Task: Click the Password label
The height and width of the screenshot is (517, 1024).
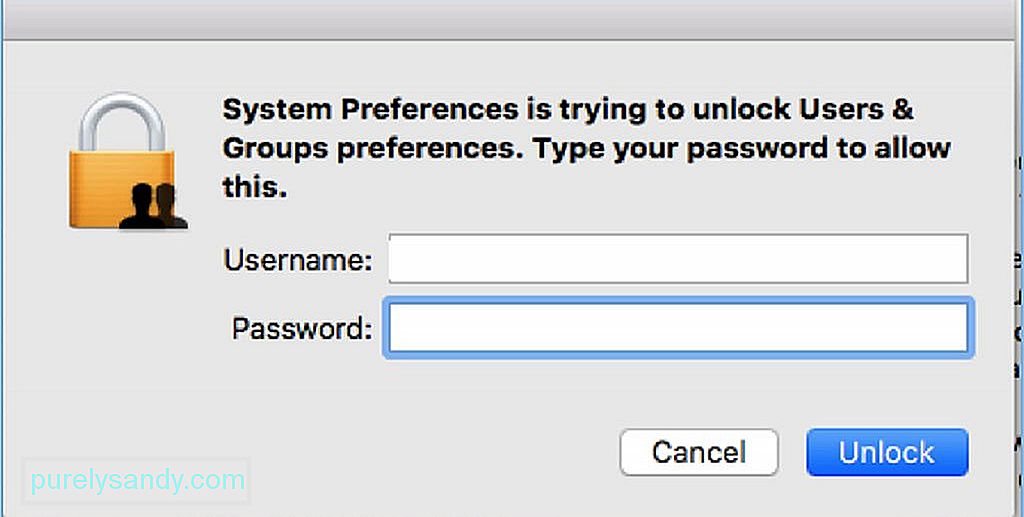Action: click(x=302, y=328)
